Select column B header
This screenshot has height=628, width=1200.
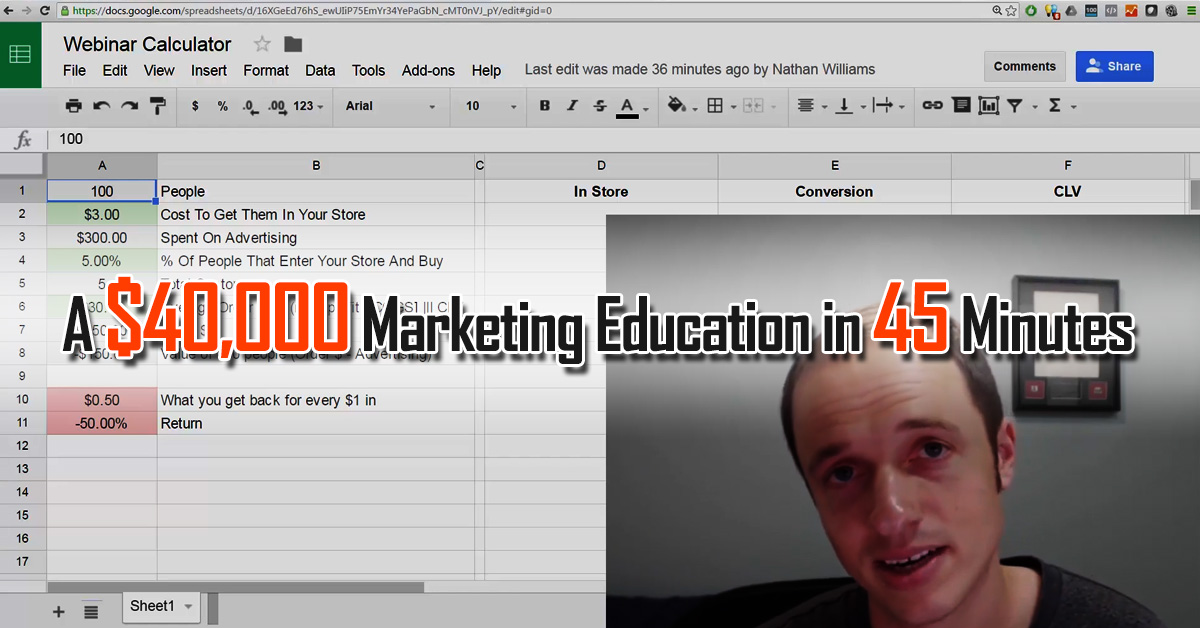[x=316, y=166]
